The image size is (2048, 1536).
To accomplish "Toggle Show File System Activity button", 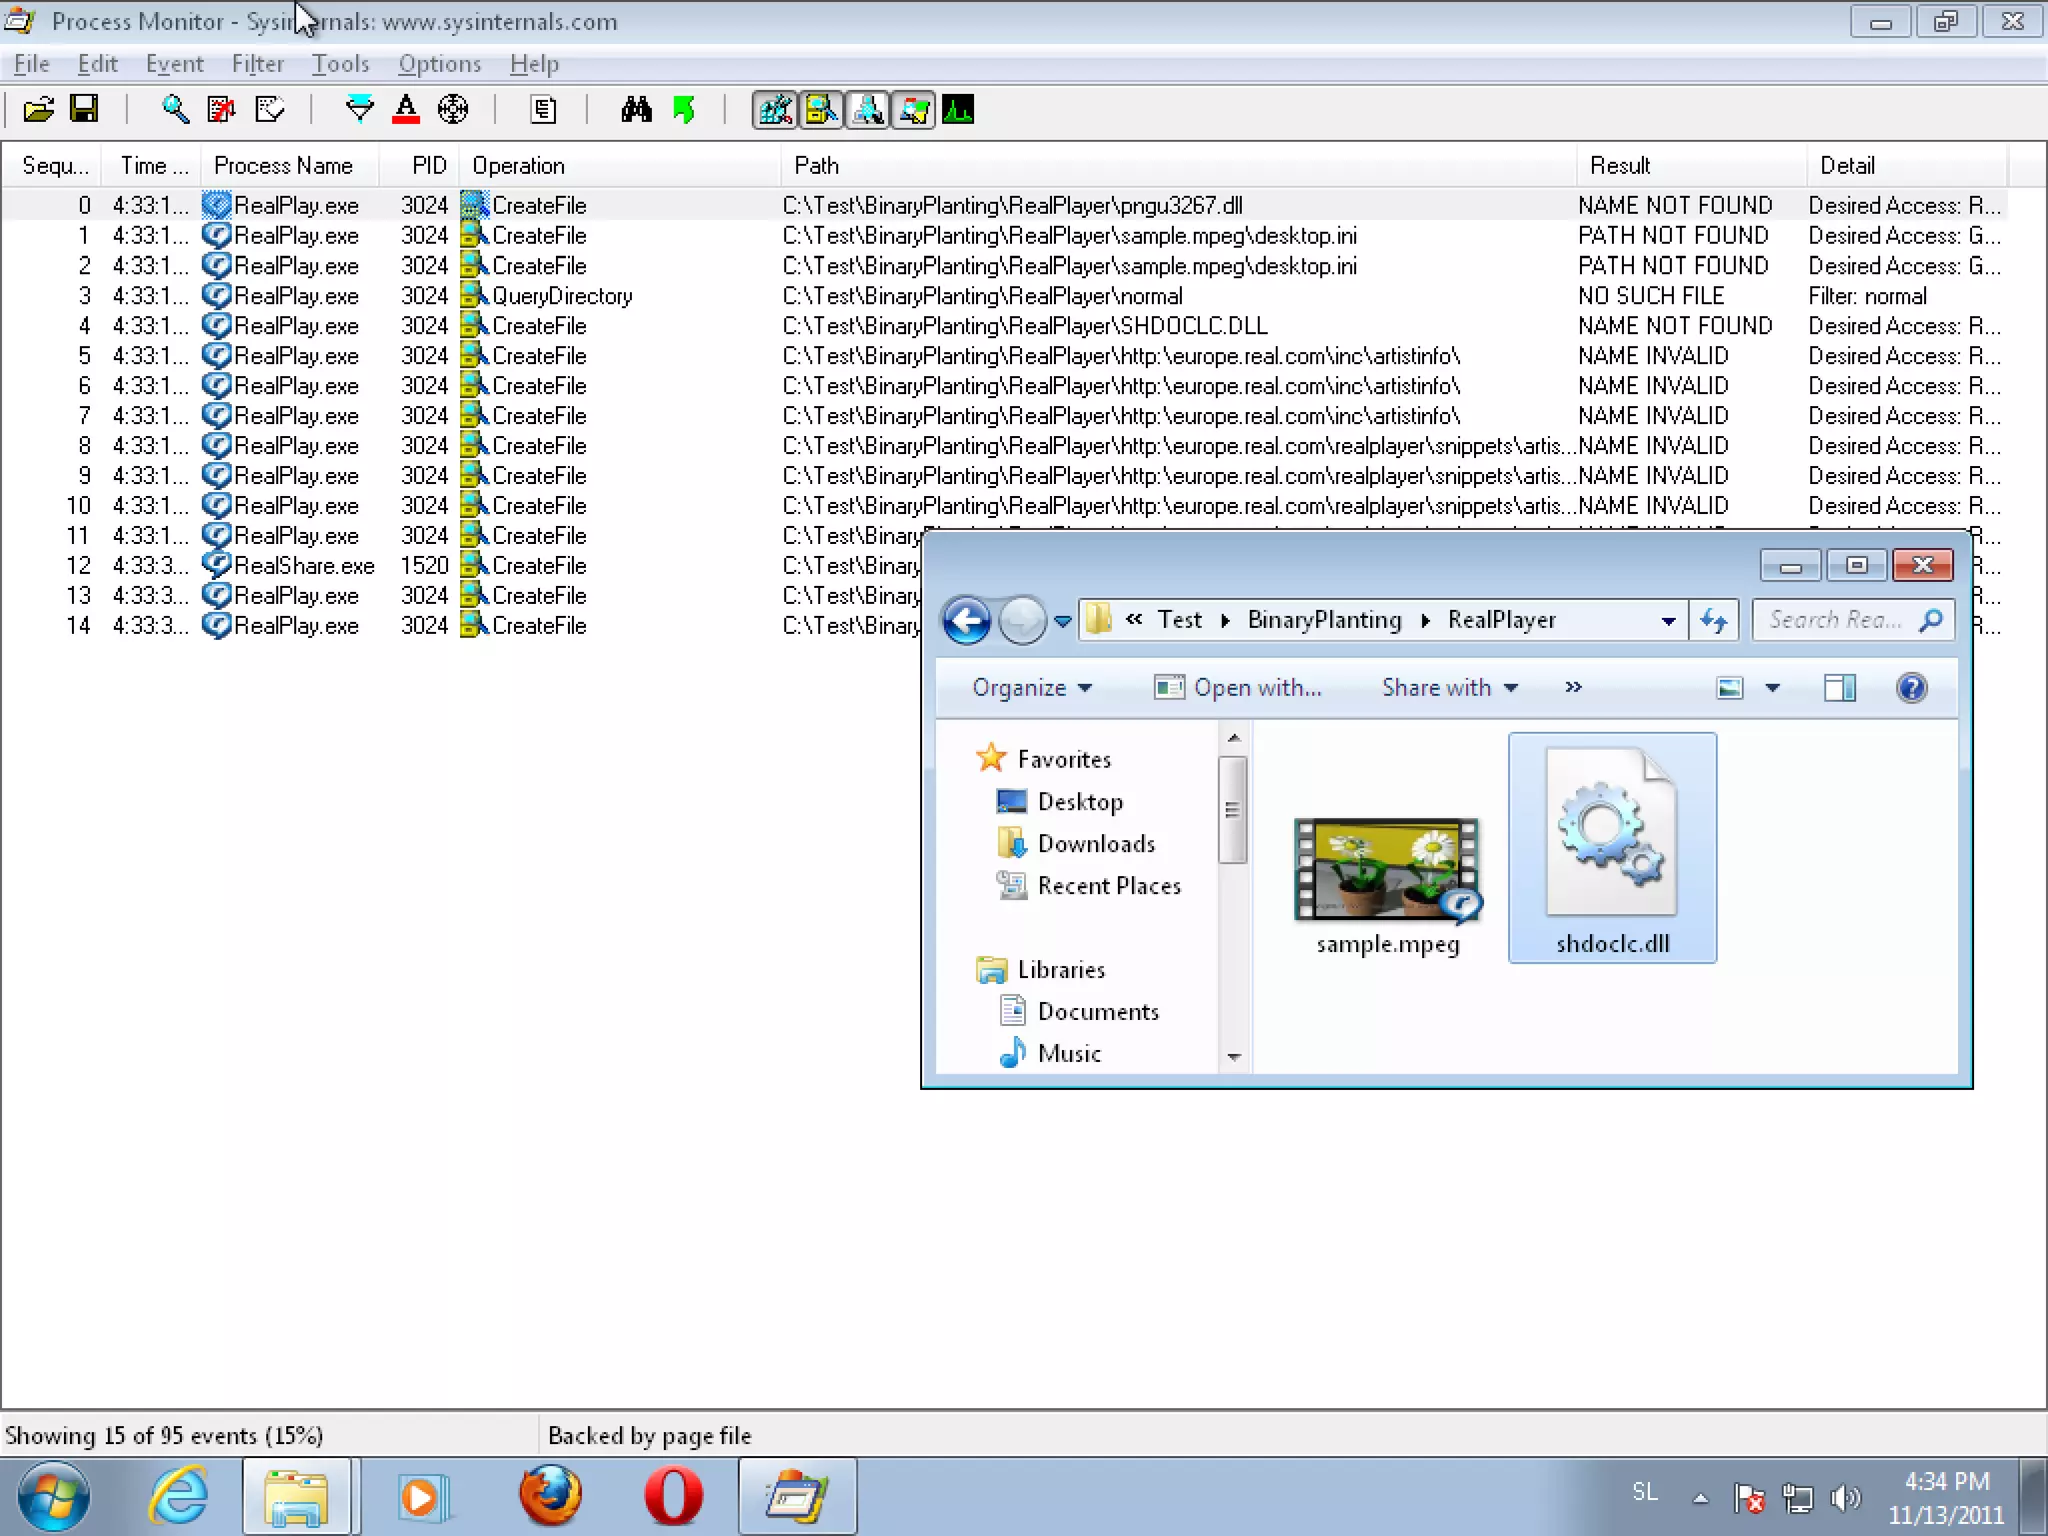I will pyautogui.click(x=821, y=109).
